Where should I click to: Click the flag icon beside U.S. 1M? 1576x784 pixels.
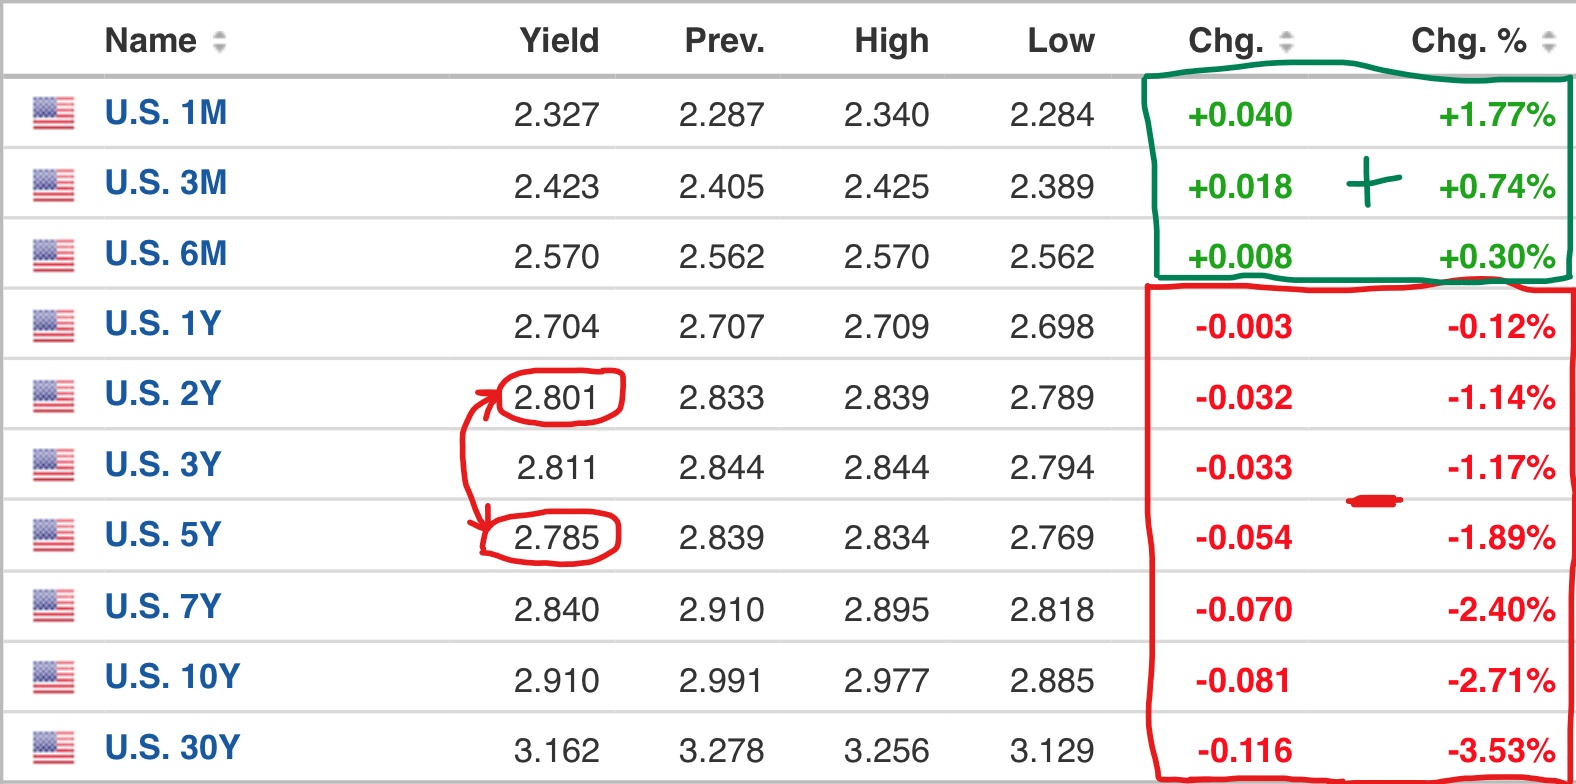(53, 113)
